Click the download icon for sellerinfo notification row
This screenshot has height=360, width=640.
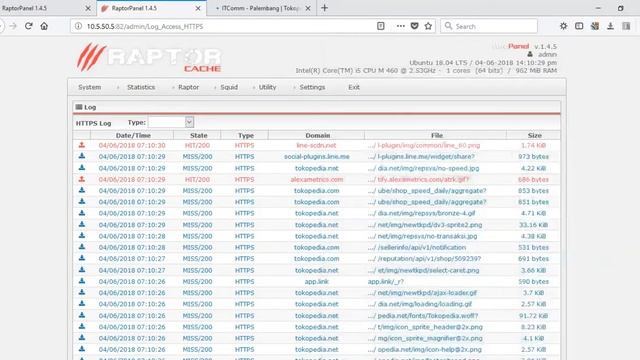(x=82, y=247)
